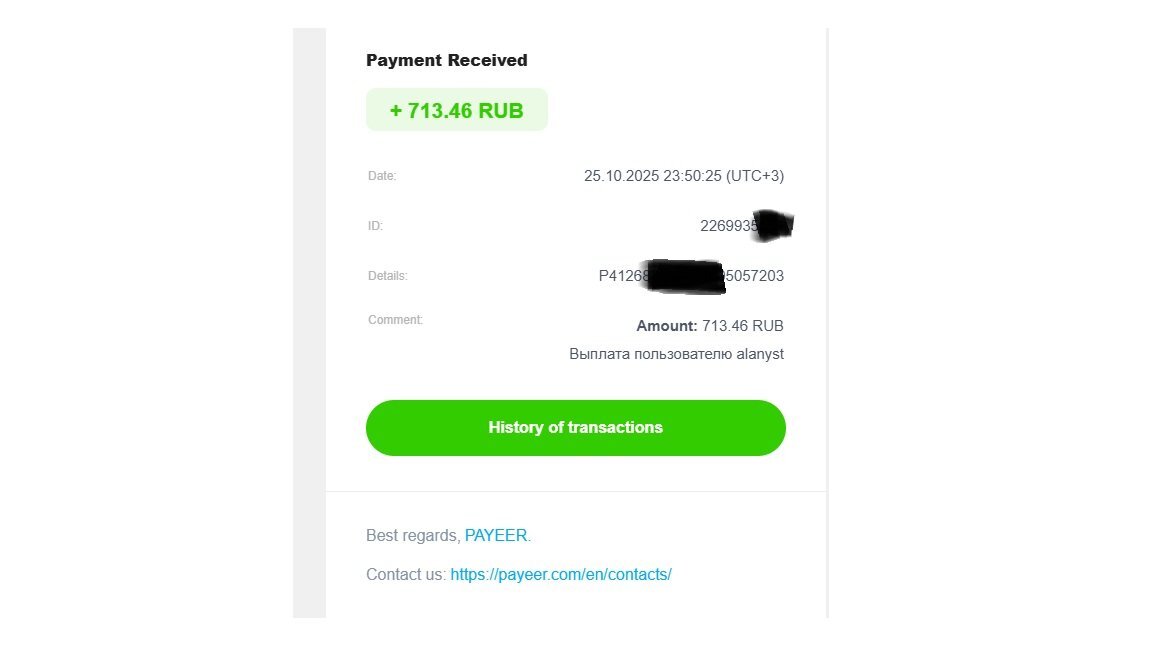
Task: Click the Best regards text
Action: (412, 536)
